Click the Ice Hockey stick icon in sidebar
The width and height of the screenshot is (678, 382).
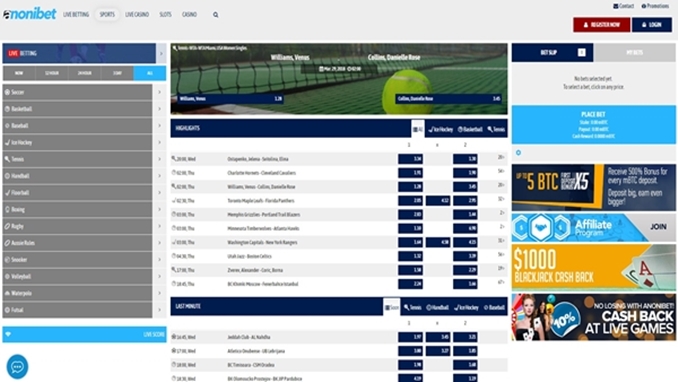(7, 142)
